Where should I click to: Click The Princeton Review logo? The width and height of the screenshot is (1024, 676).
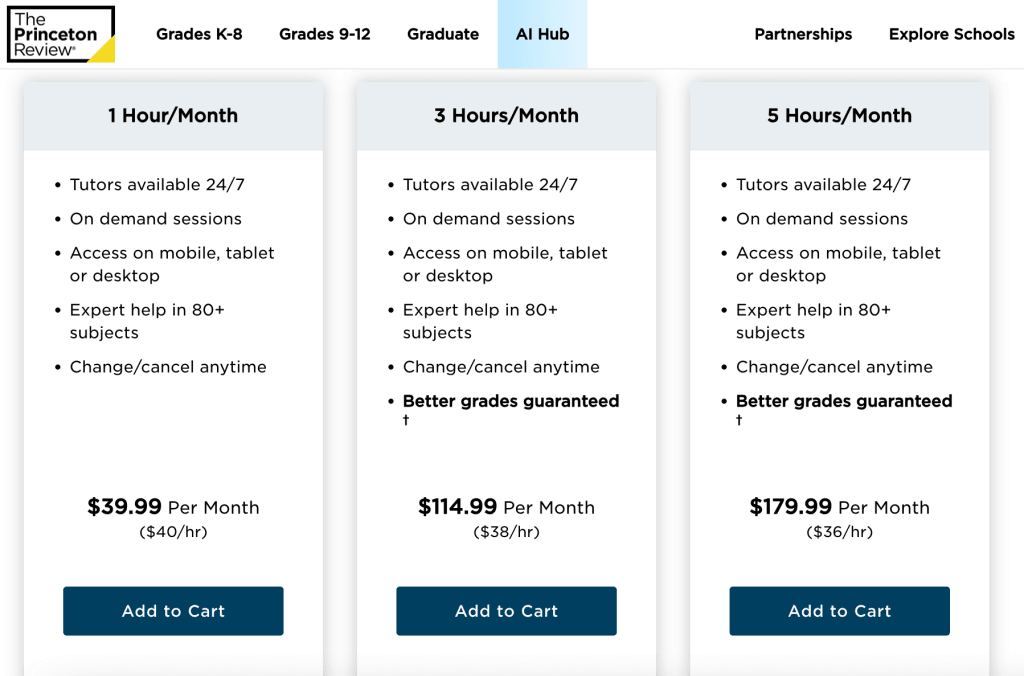tap(61, 34)
